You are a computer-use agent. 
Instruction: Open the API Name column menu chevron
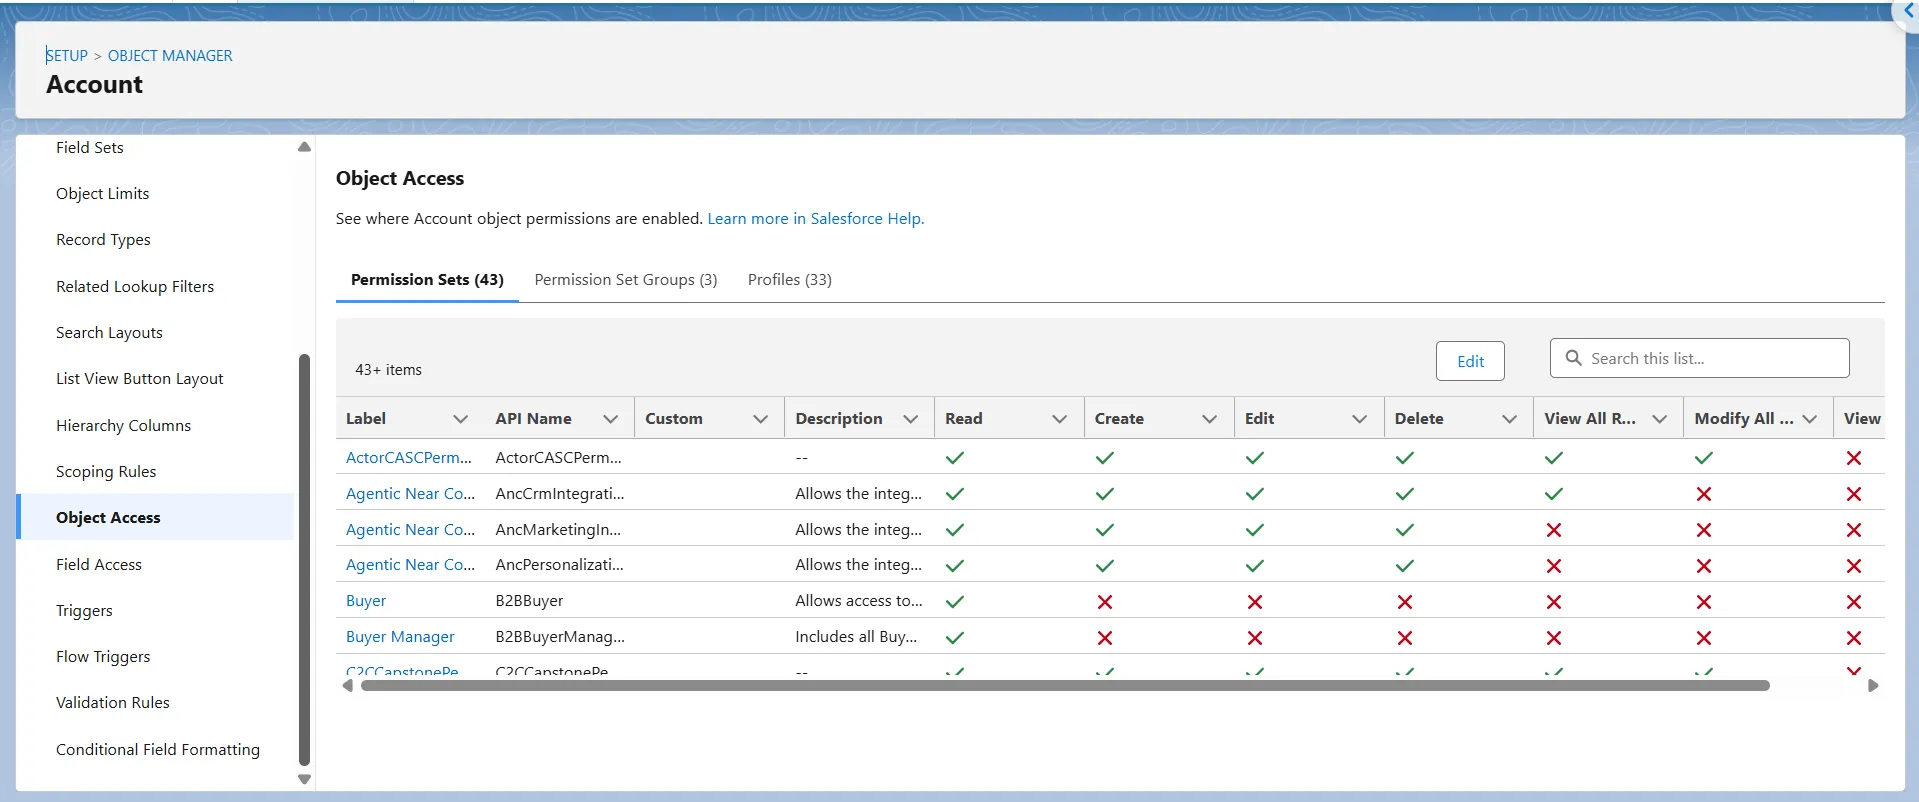pos(610,419)
